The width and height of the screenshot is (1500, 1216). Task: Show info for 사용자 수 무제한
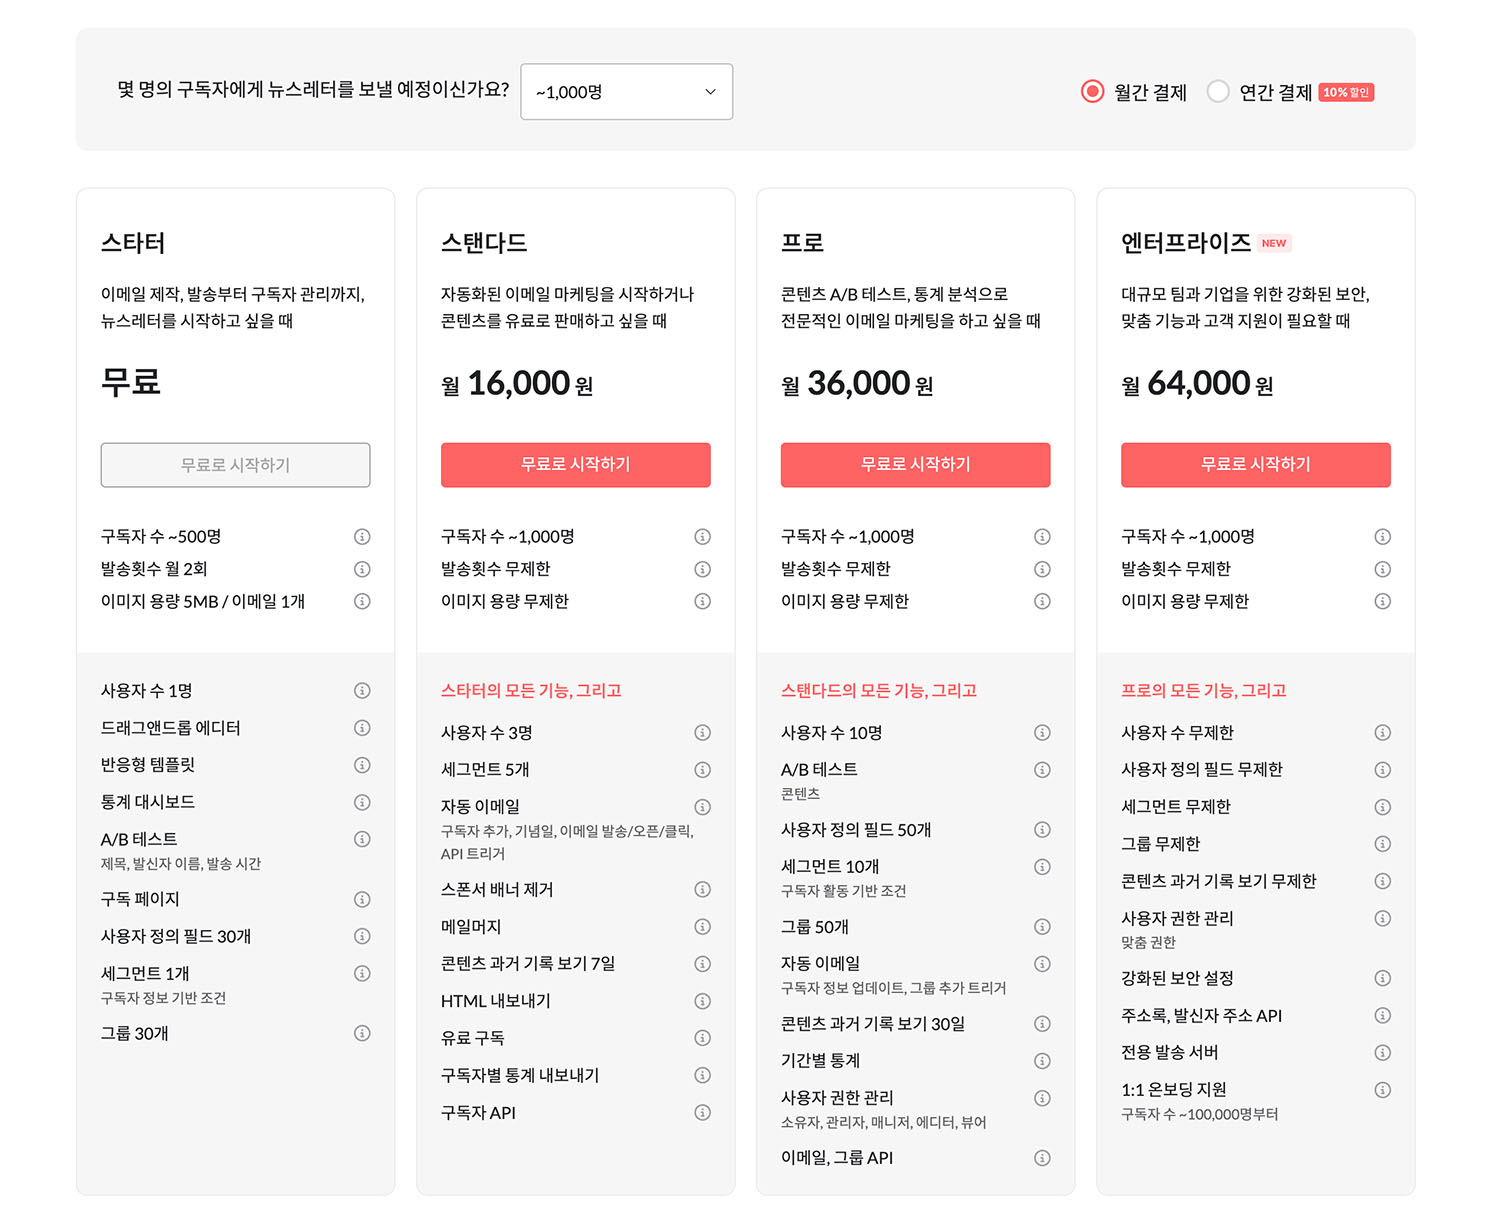(x=1383, y=733)
